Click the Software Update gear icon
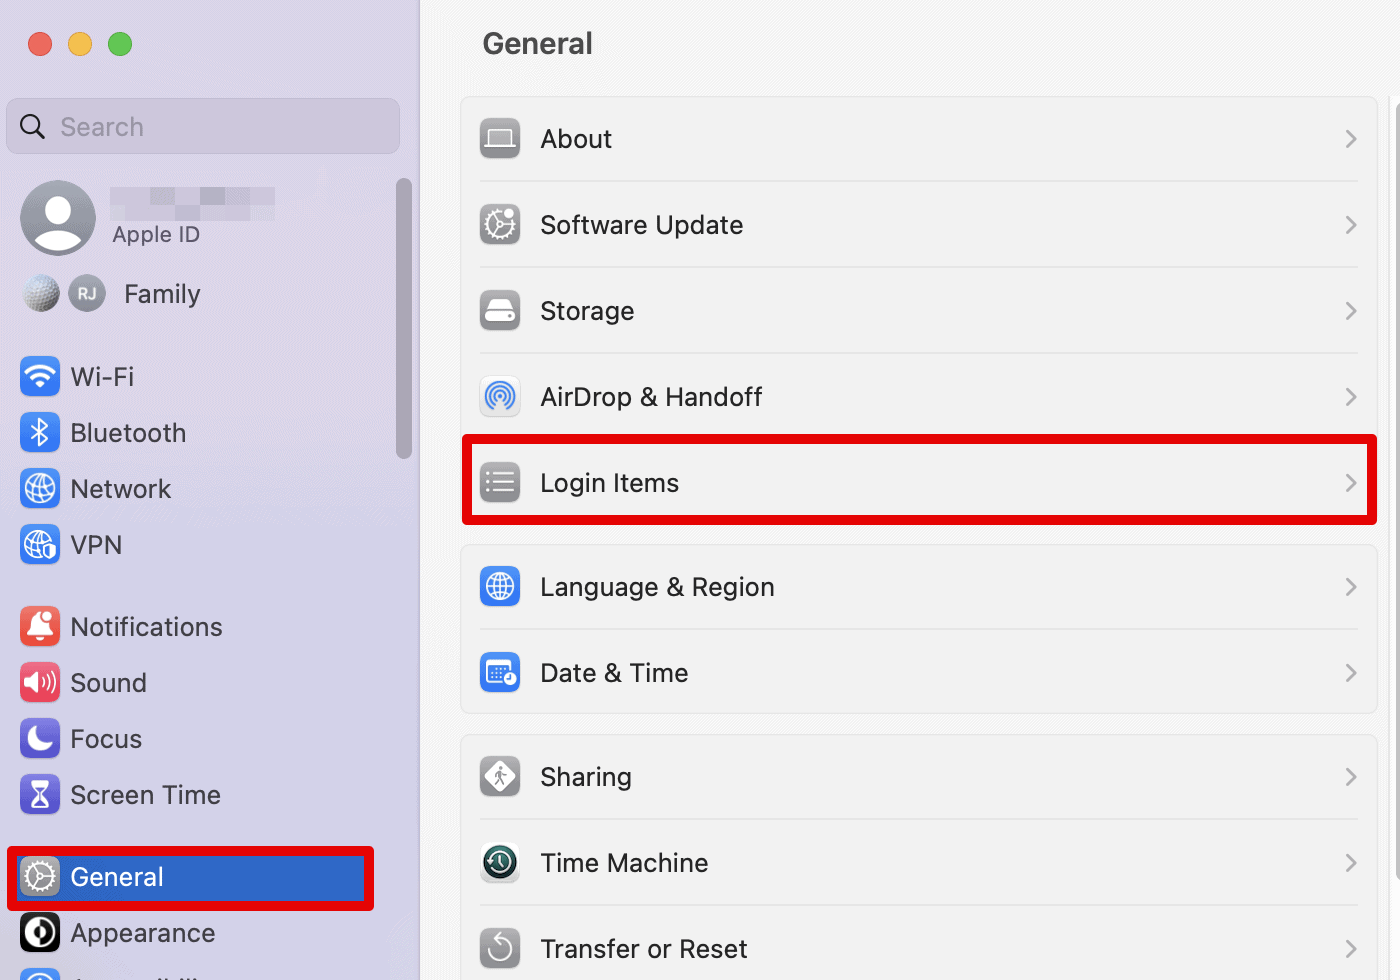This screenshot has width=1400, height=980. [x=500, y=225]
